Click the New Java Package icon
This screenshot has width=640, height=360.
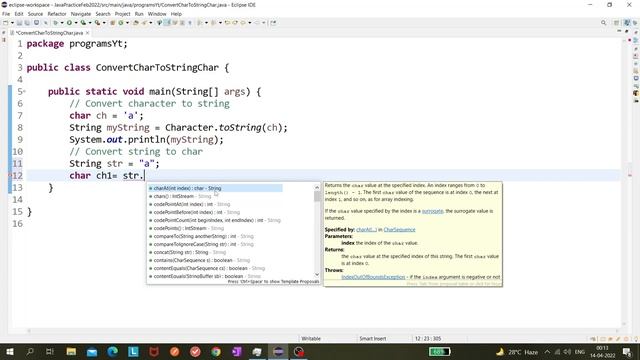coord(113,23)
